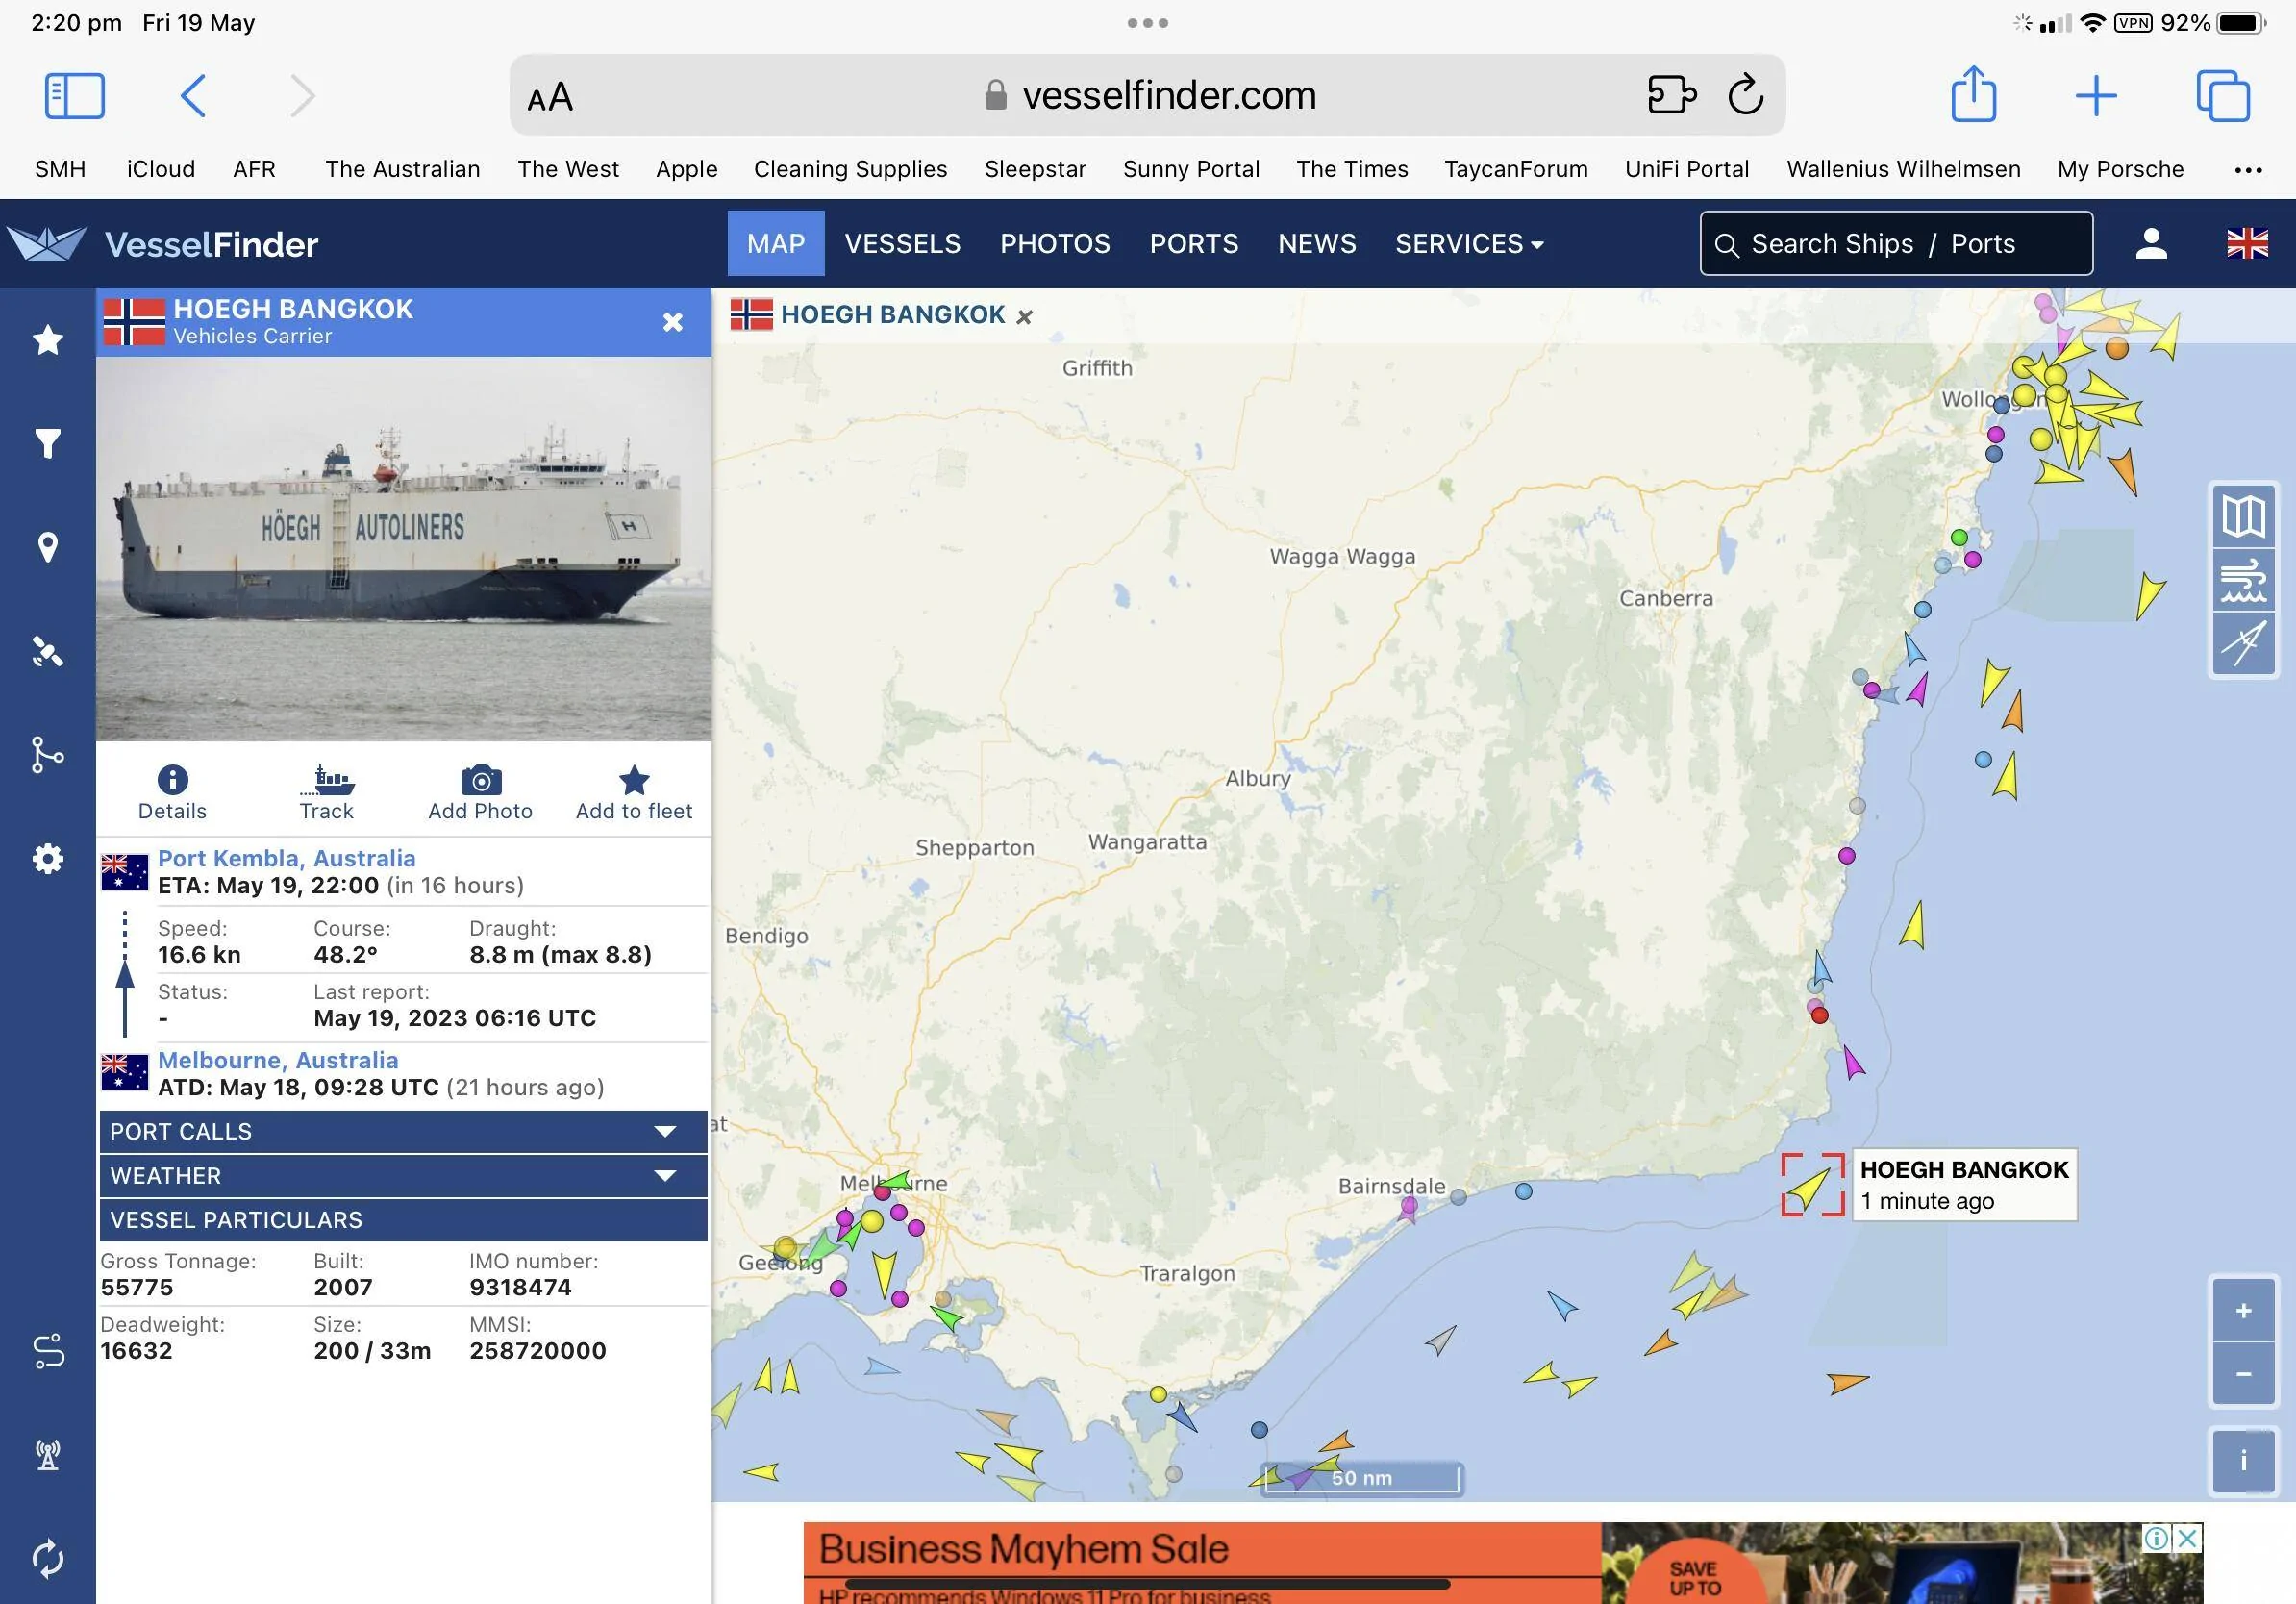Click the map pin places icon

point(48,547)
